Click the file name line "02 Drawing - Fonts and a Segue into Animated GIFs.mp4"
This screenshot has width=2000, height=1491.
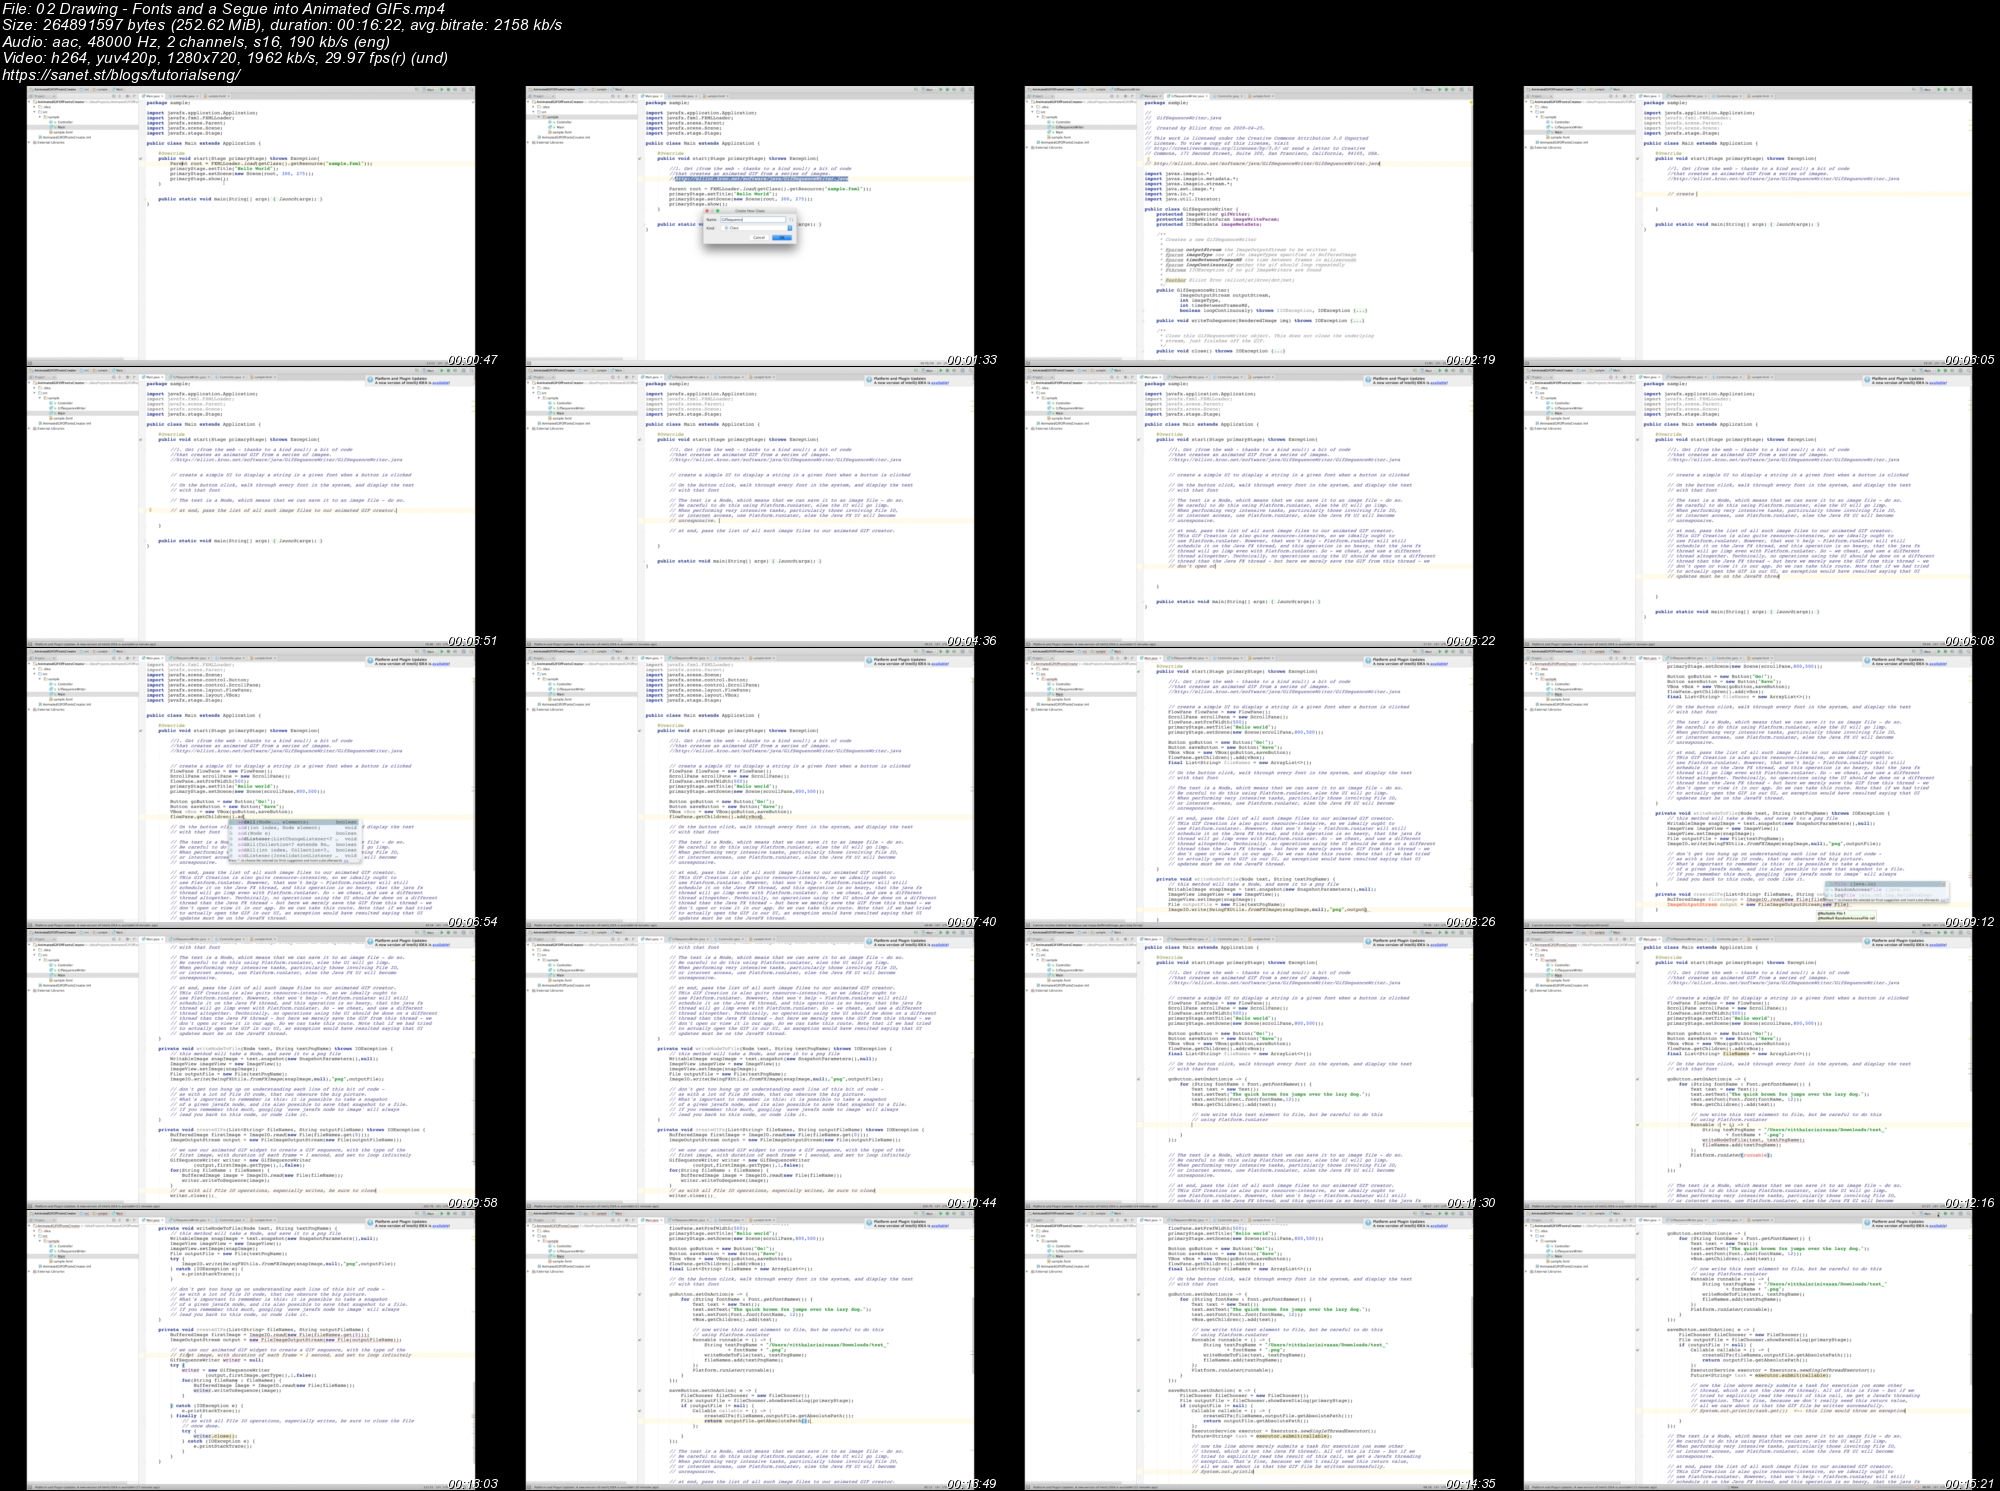pos(224,9)
